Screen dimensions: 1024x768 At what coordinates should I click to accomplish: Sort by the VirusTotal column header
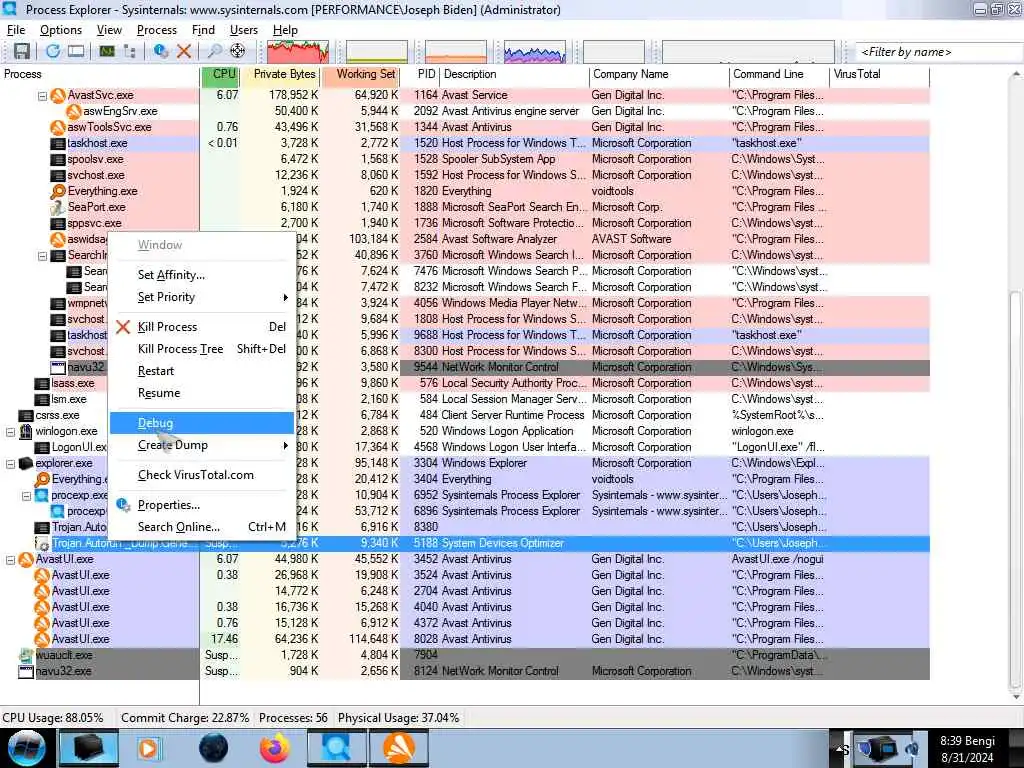point(880,74)
